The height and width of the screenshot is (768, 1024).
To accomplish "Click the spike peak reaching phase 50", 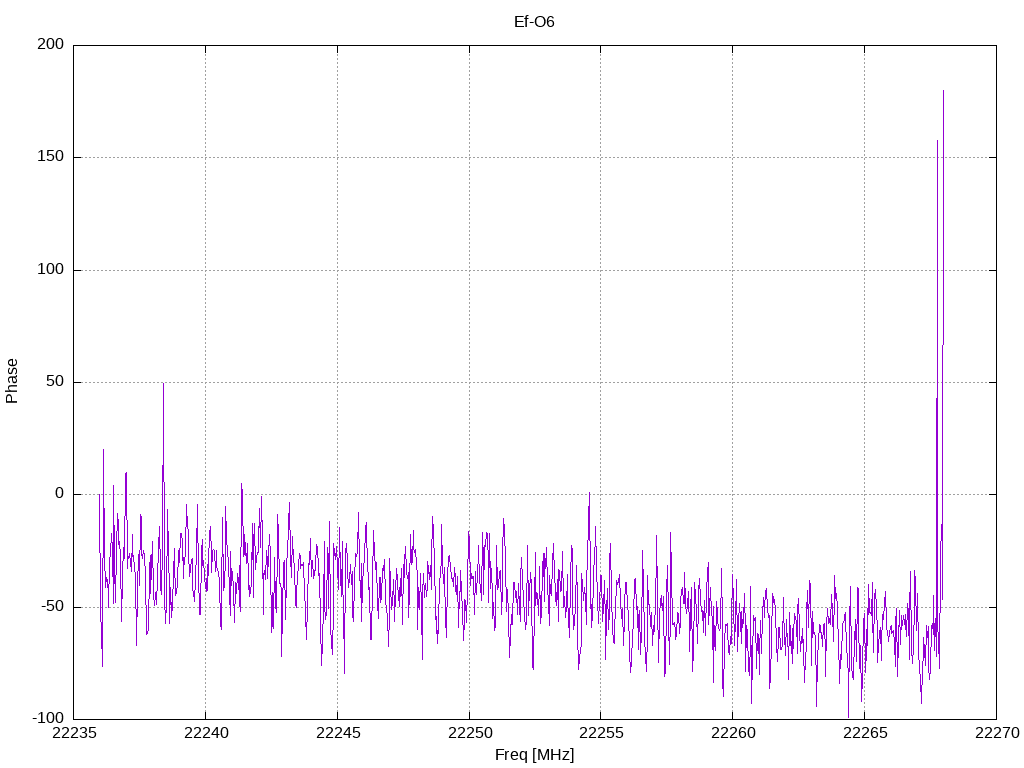I will pyautogui.click(x=163, y=383).
